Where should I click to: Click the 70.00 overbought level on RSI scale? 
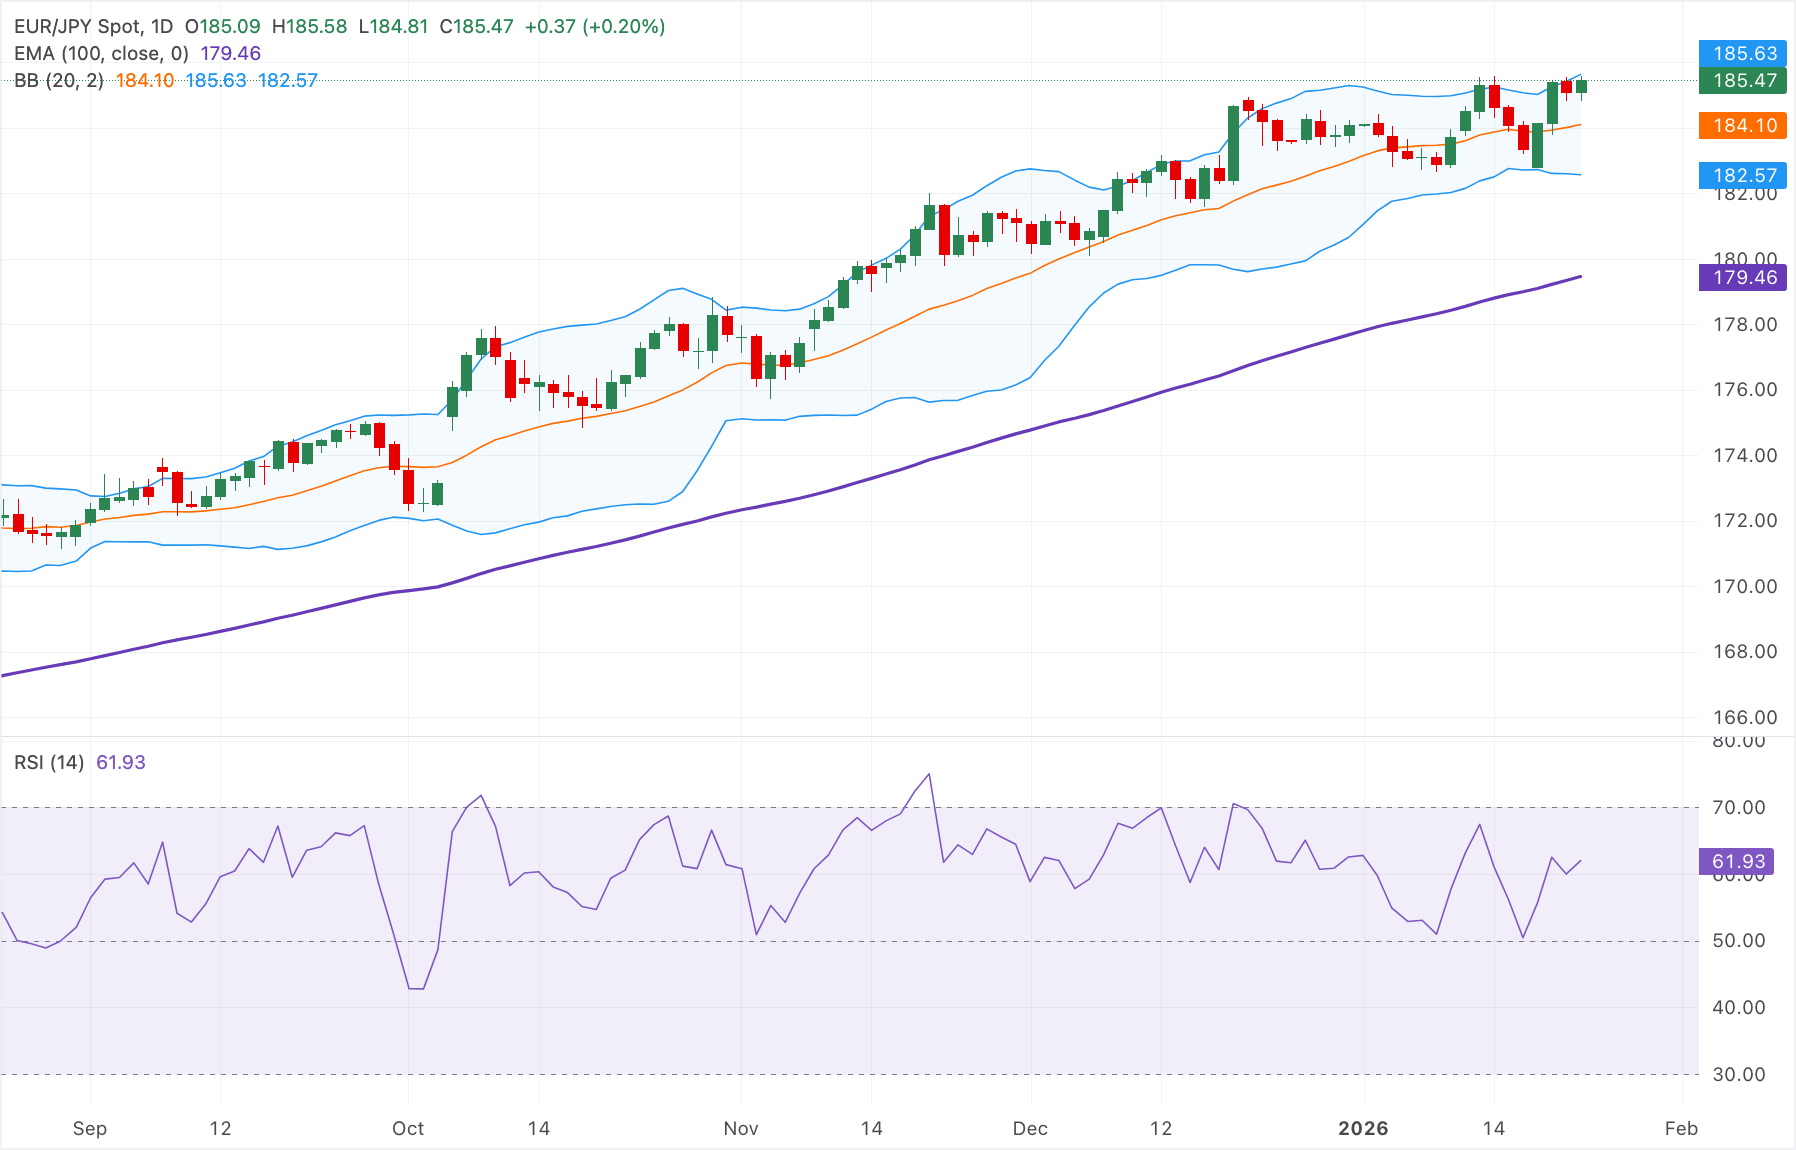(x=1738, y=808)
